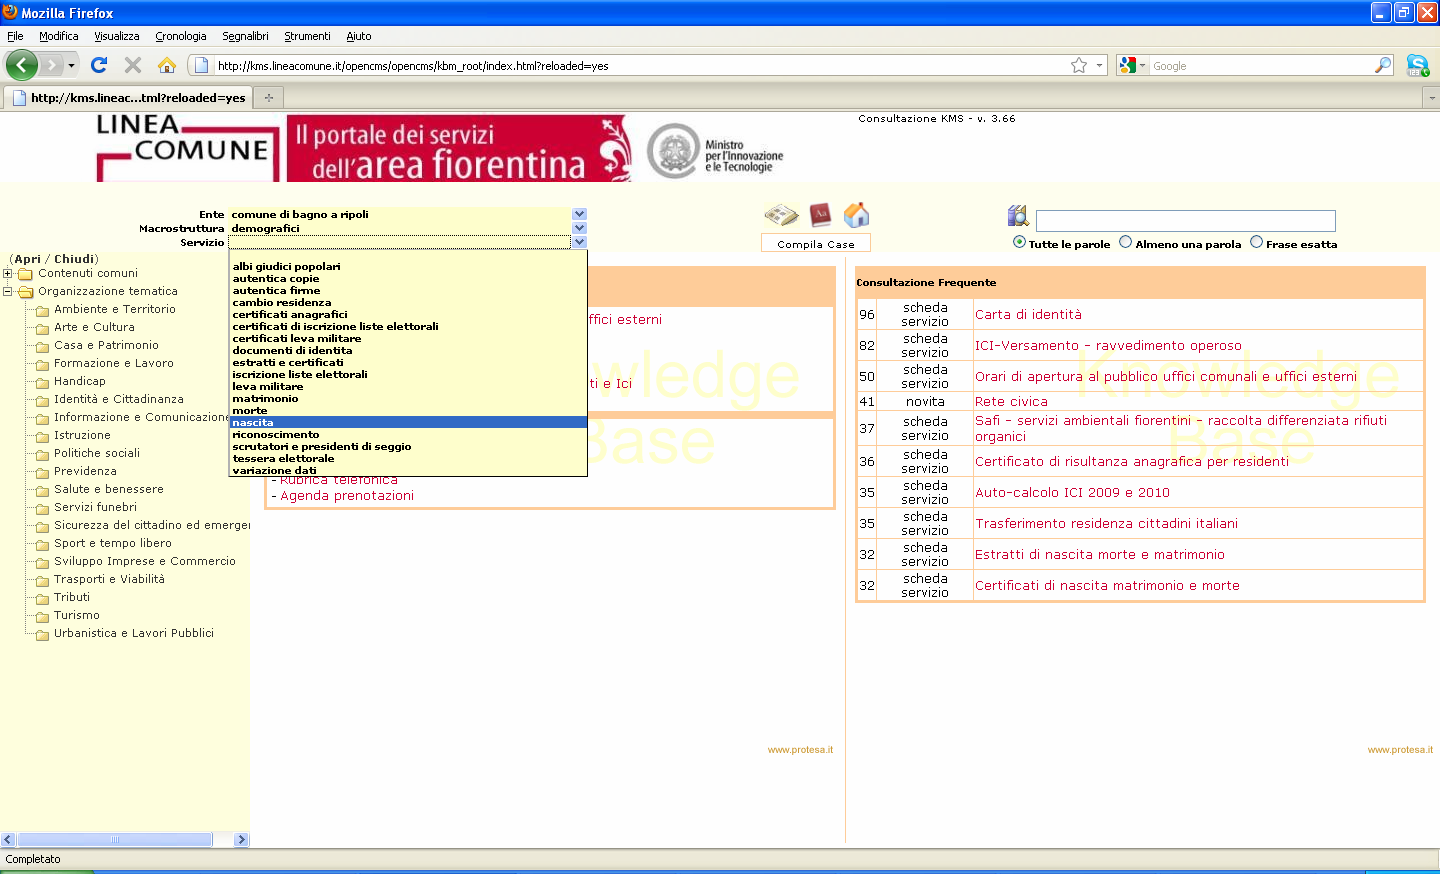Open the Visualizza menu
Viewport: 1440px width, 874px height.
117,36
